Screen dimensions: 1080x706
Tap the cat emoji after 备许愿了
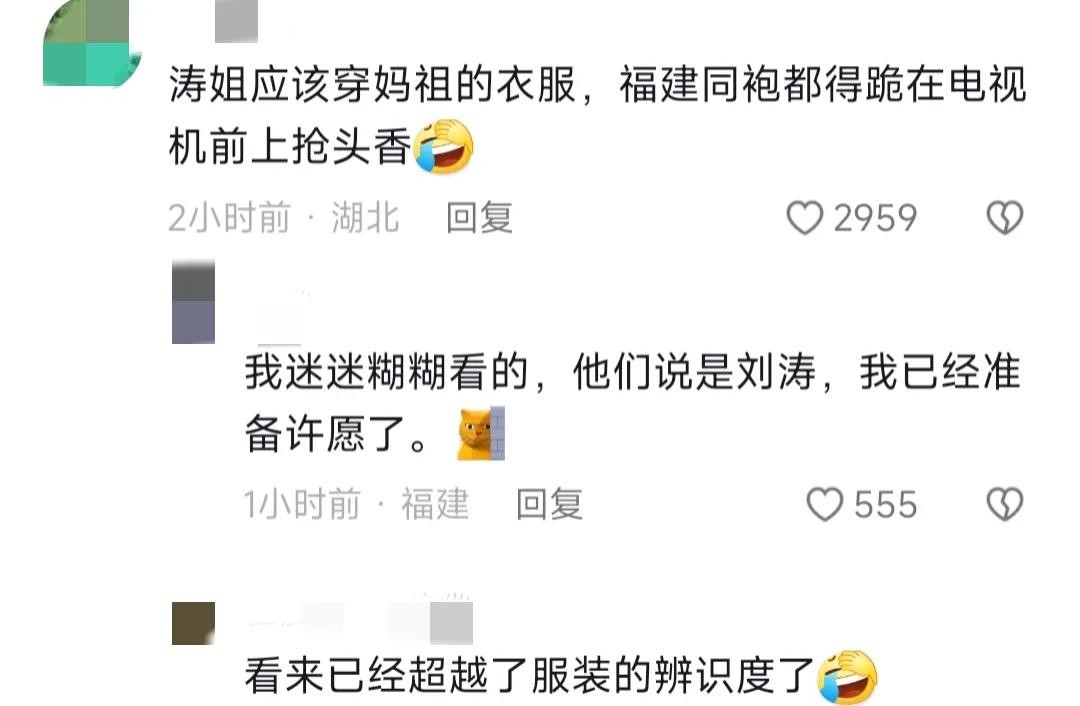pos(481,433)
